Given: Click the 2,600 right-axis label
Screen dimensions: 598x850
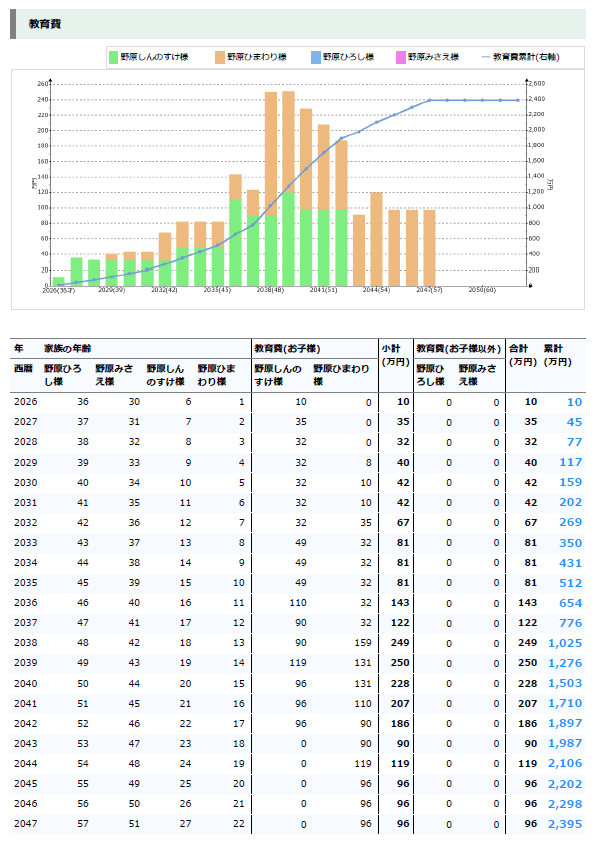Looking at the screenshot, I should [537, 83].
